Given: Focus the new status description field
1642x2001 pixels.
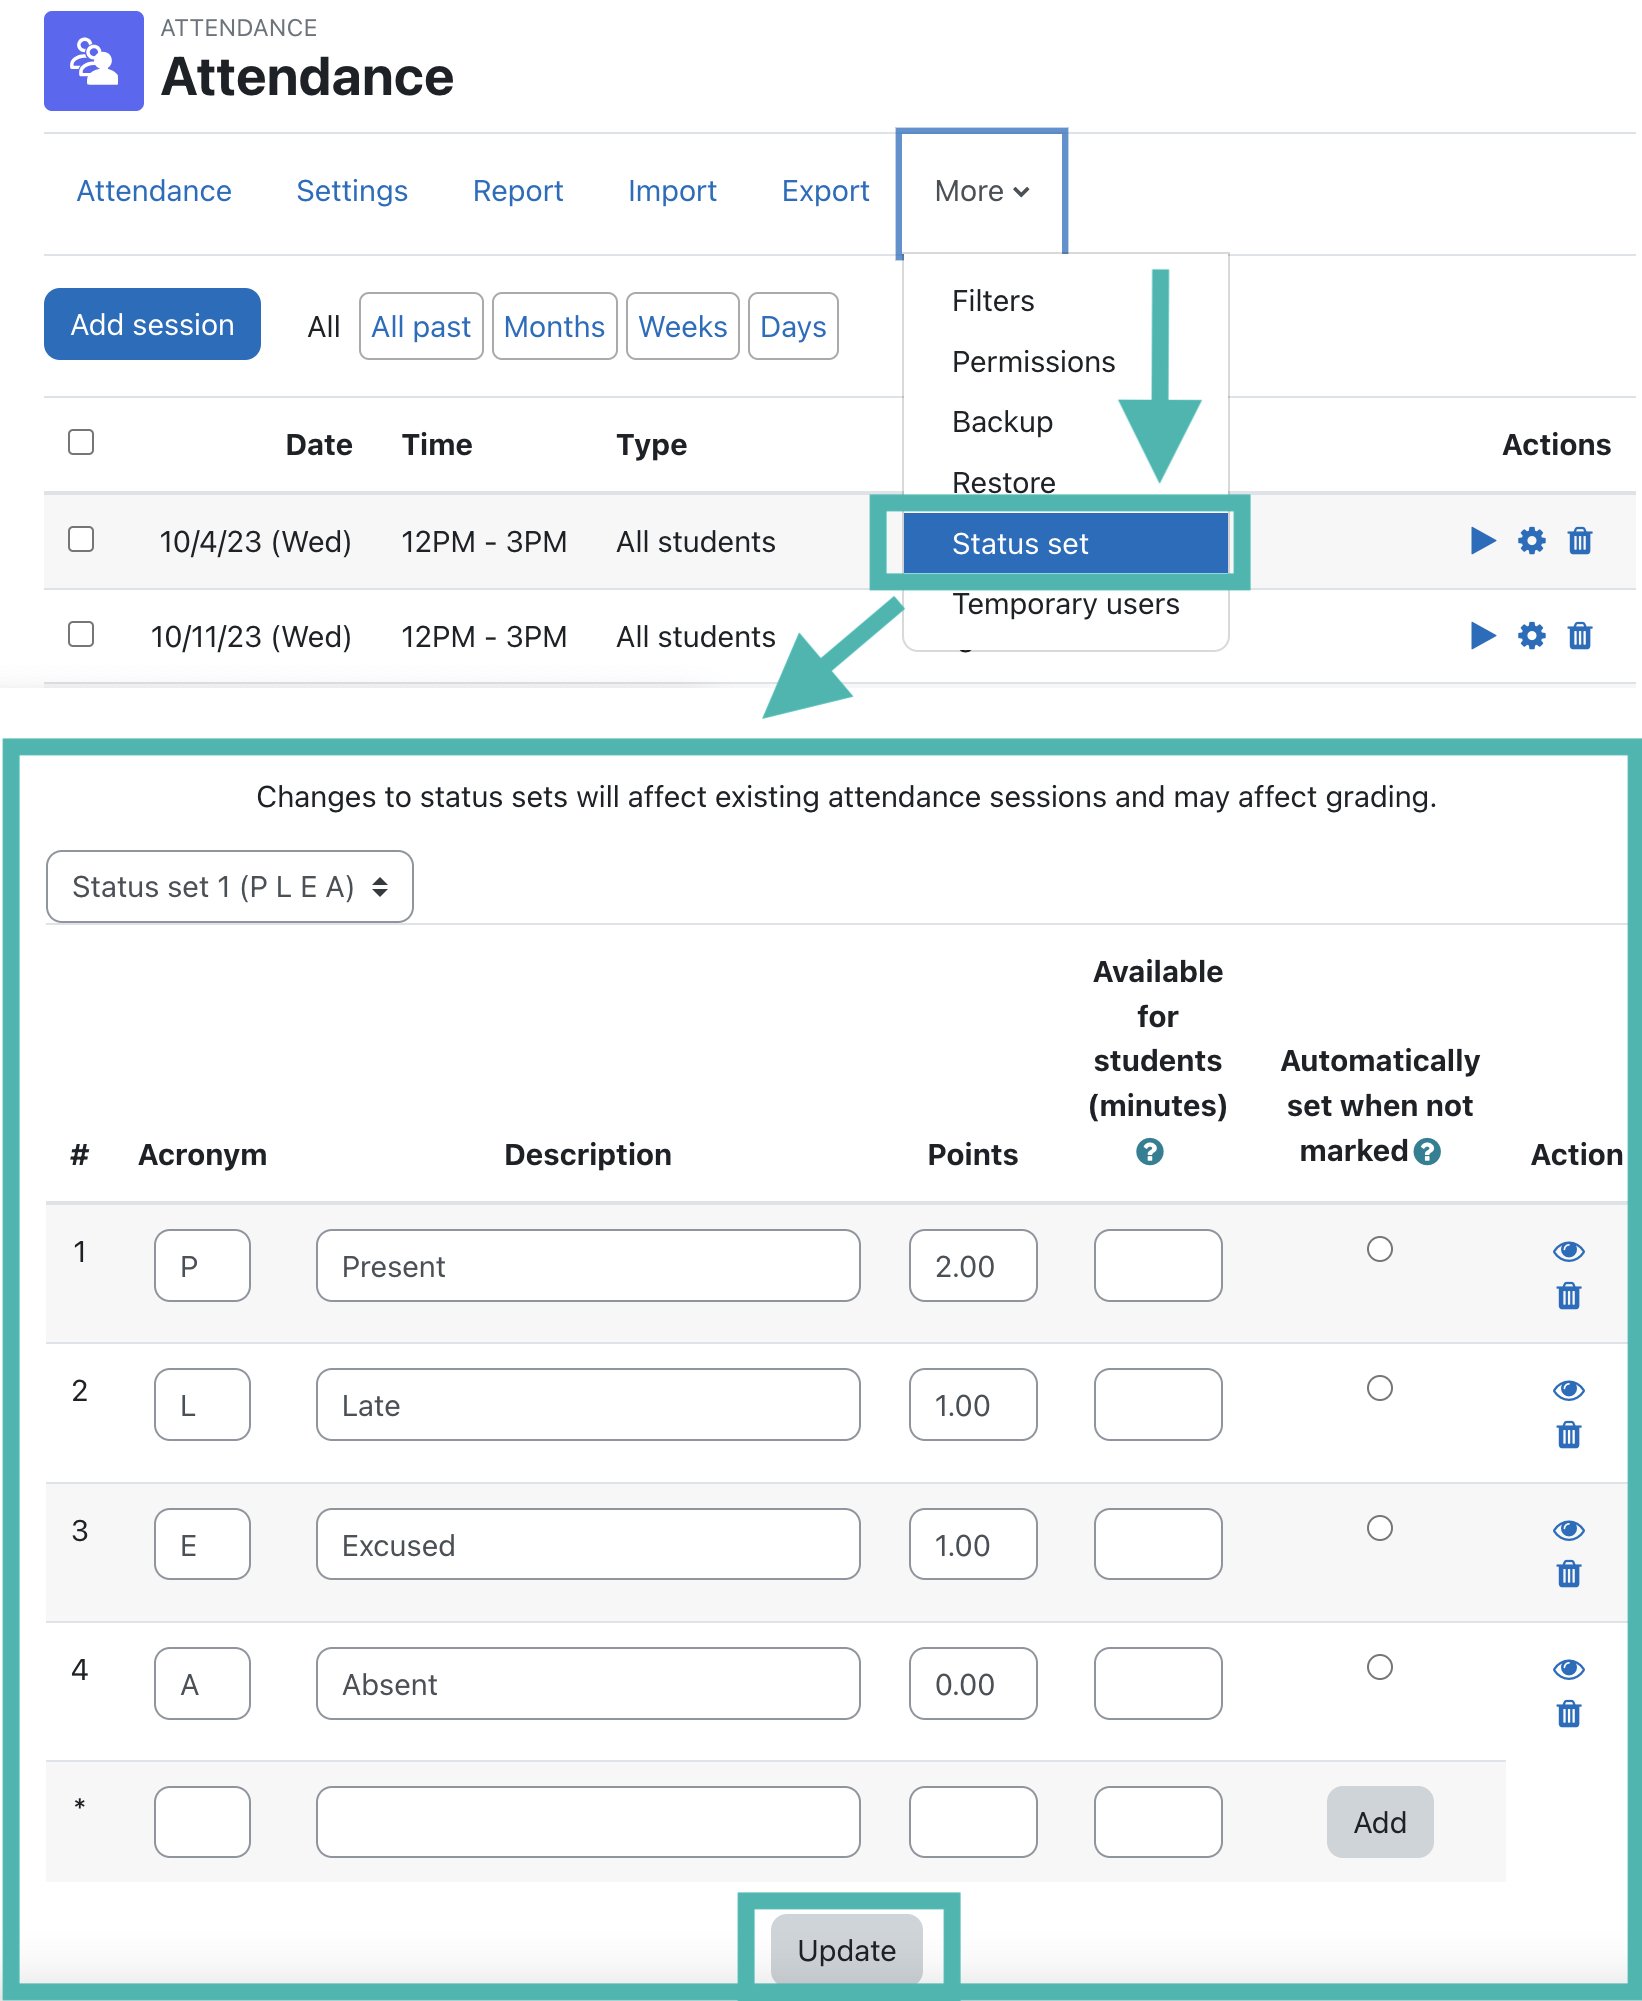Looking at the screenshot, I should point(588,1822).
